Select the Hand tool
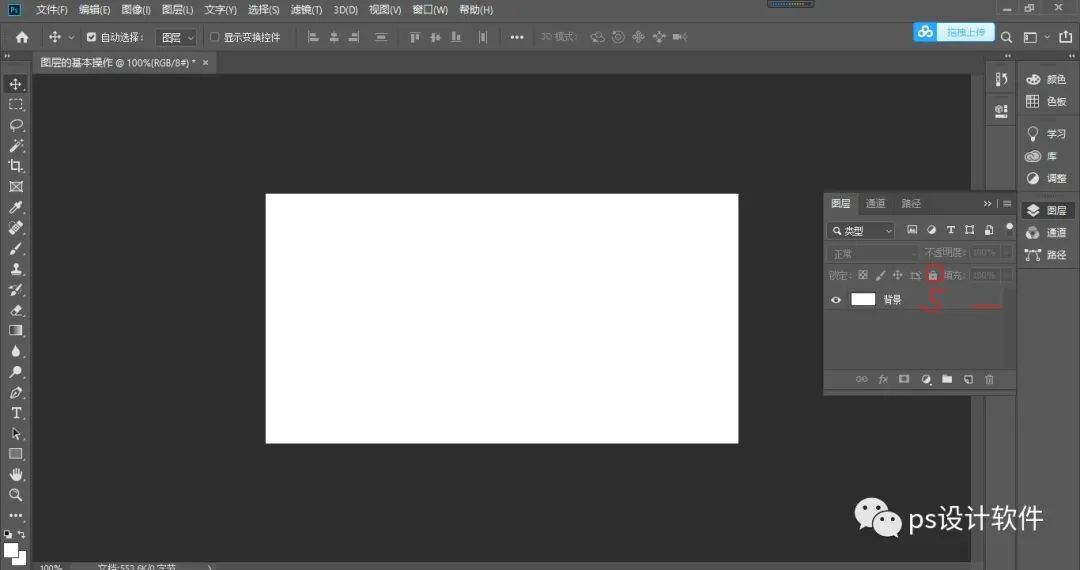Screen dimensions: 1080x570 (16, 474)
